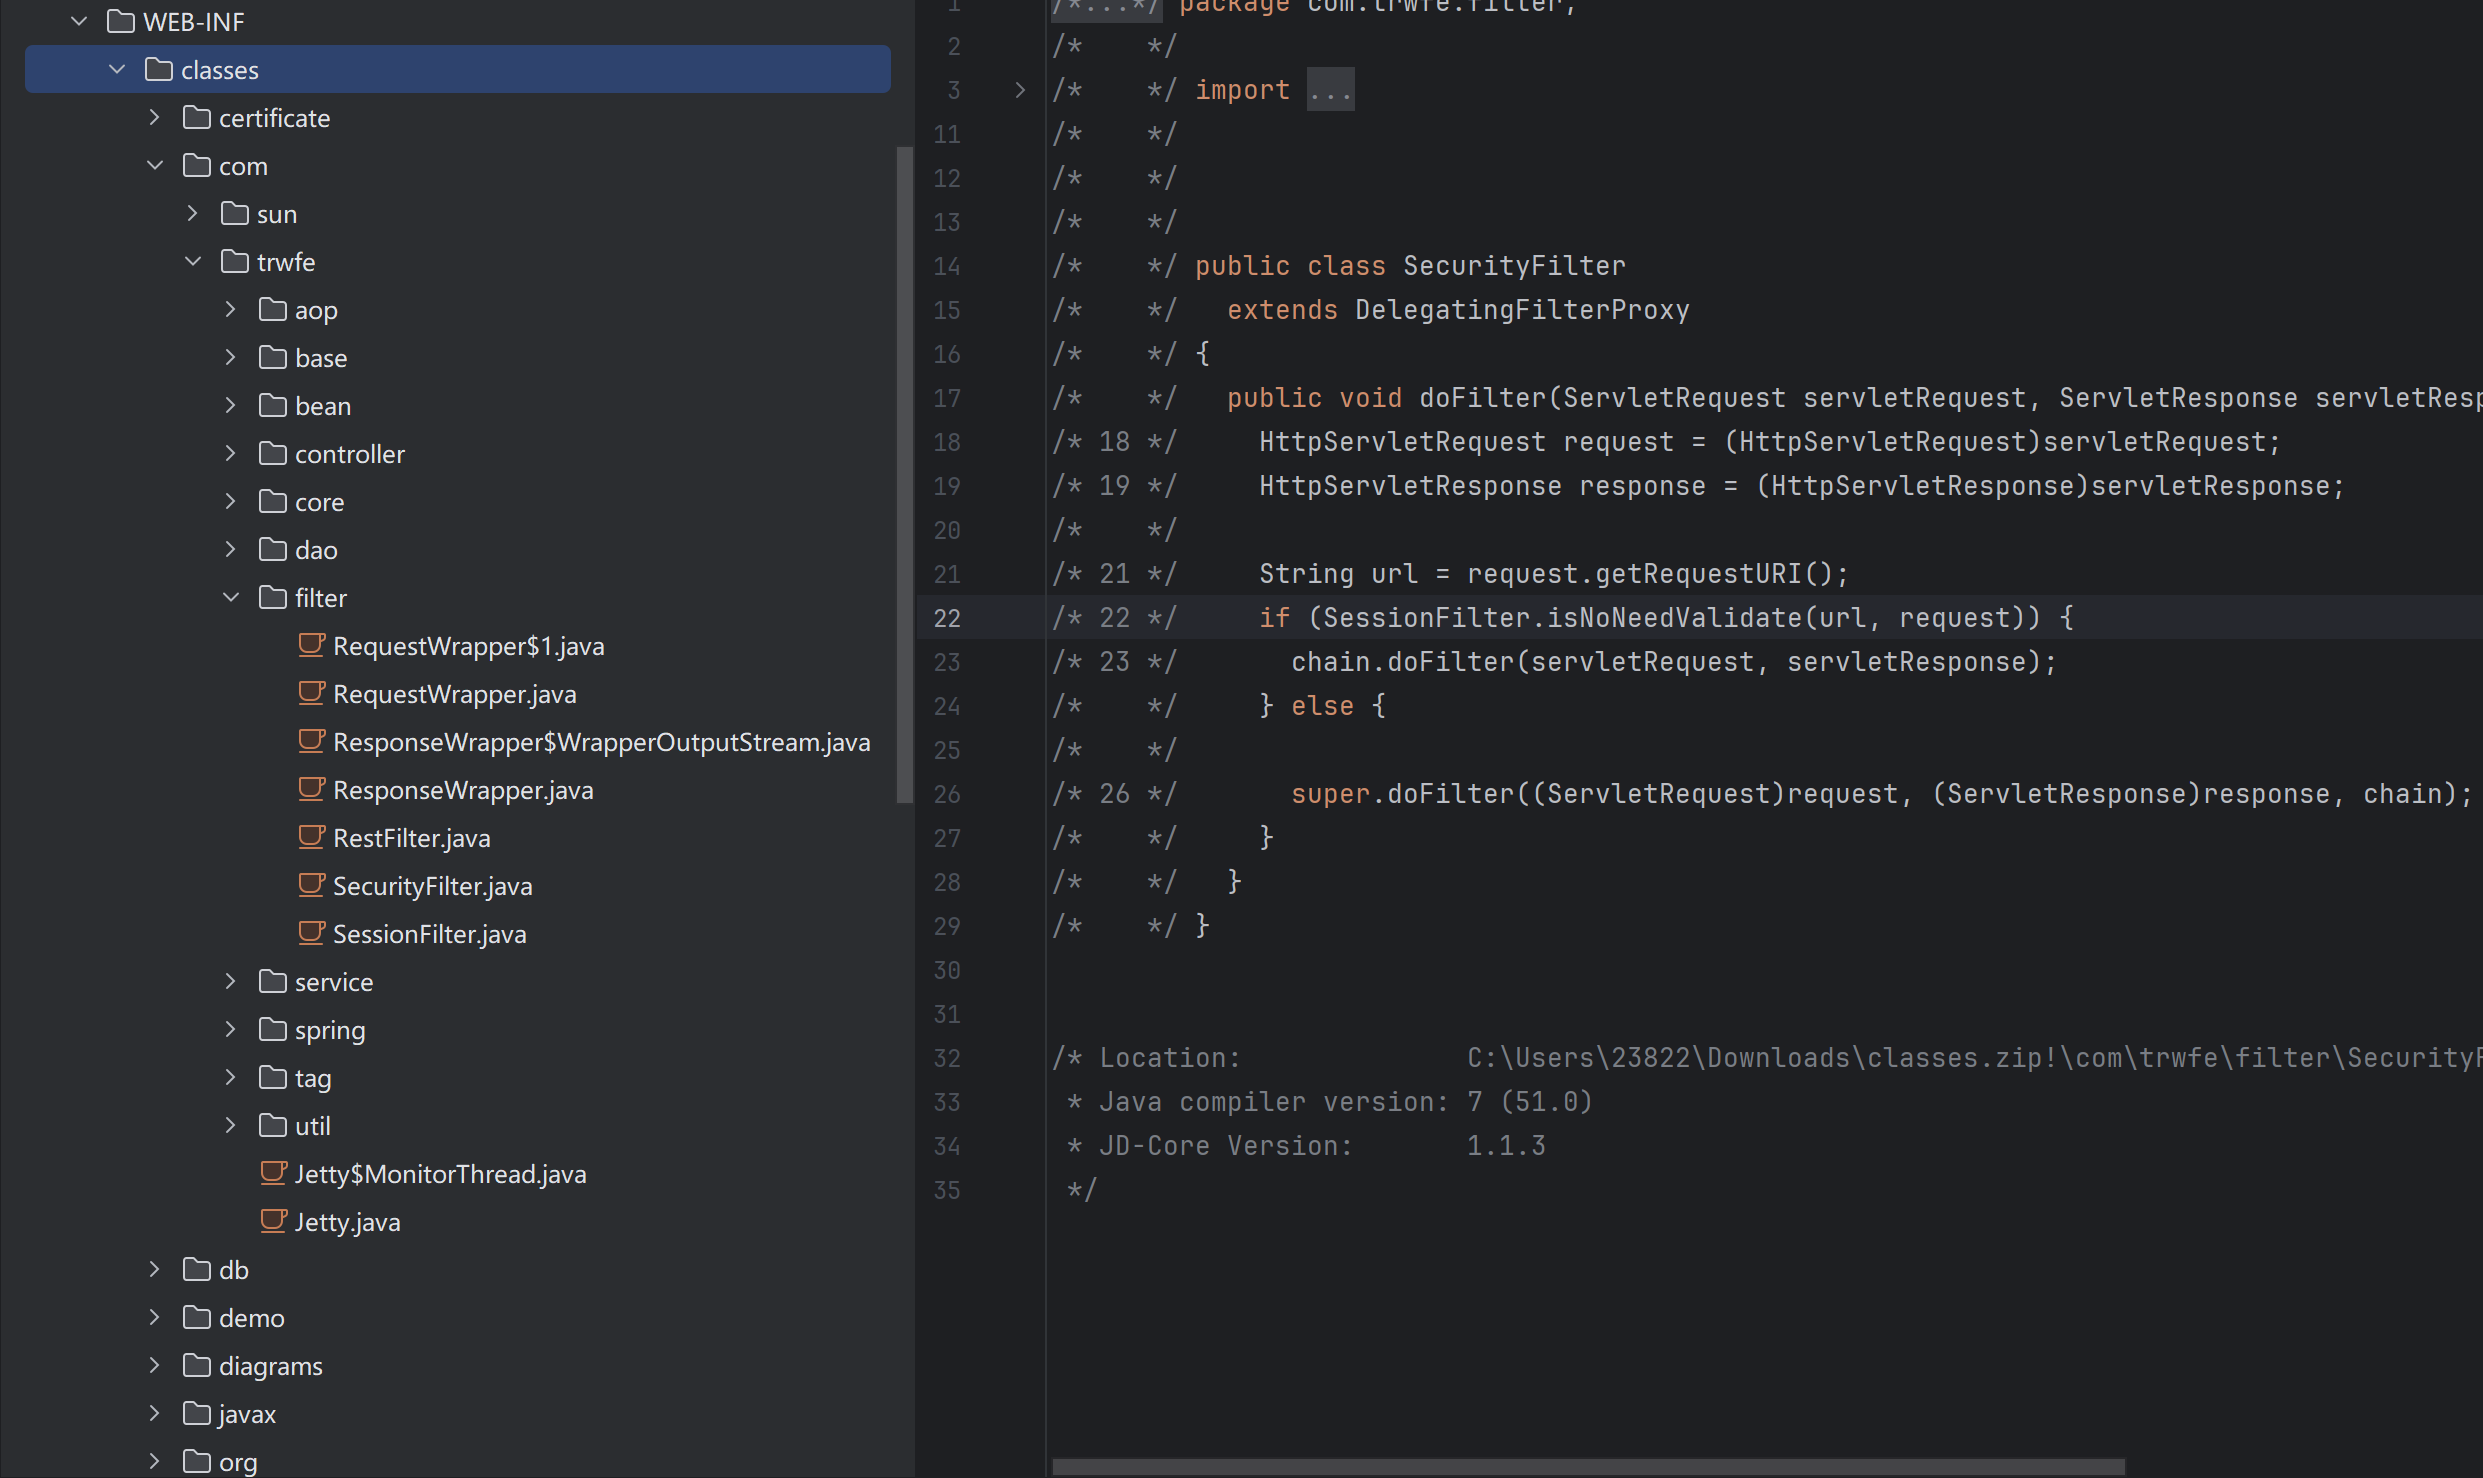Expand the folded import ellipsis
This screenshot has height=1478, width=2483.
(1330, 90)
